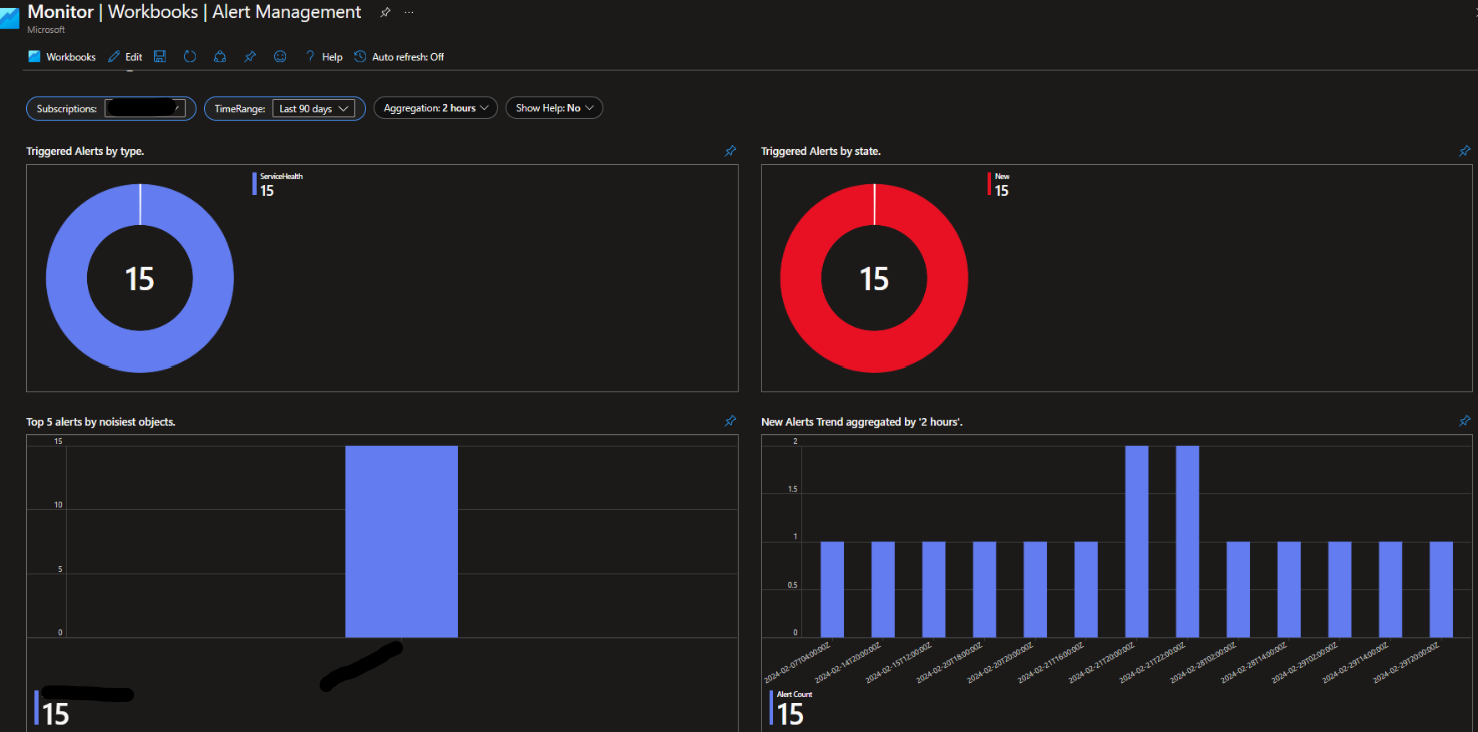Pin the New Alerts Trend chart
This screenshot has width=1478, height=732.
[1464, 421]
